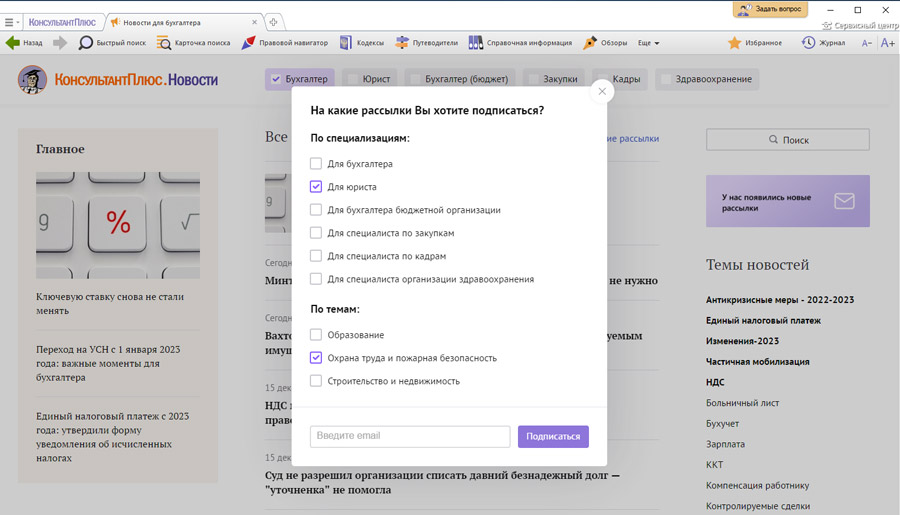Image resolution: width=900 pixels, height=515 pixels.
Task: Open Справочная информация binders icon
Action: click(x=477, y=43)
